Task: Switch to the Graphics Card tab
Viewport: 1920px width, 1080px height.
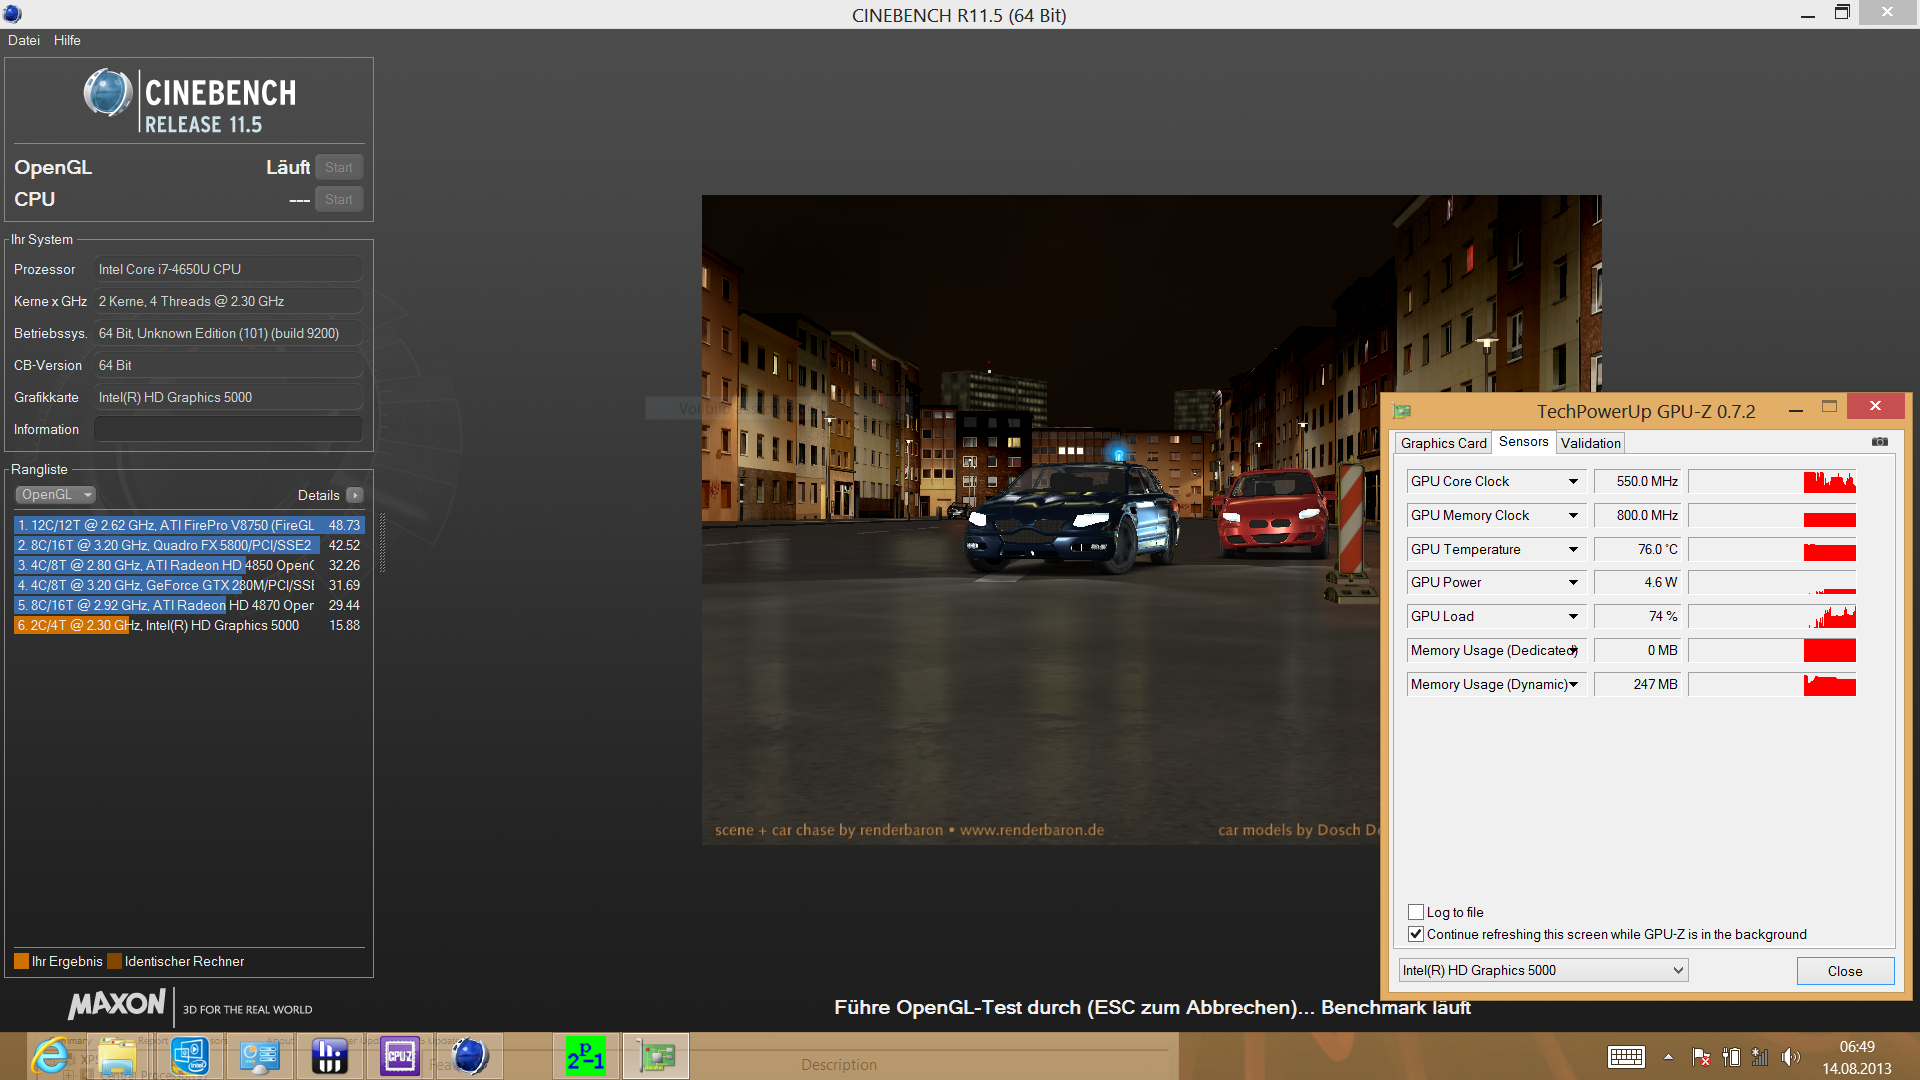Action: (1443, 443)
